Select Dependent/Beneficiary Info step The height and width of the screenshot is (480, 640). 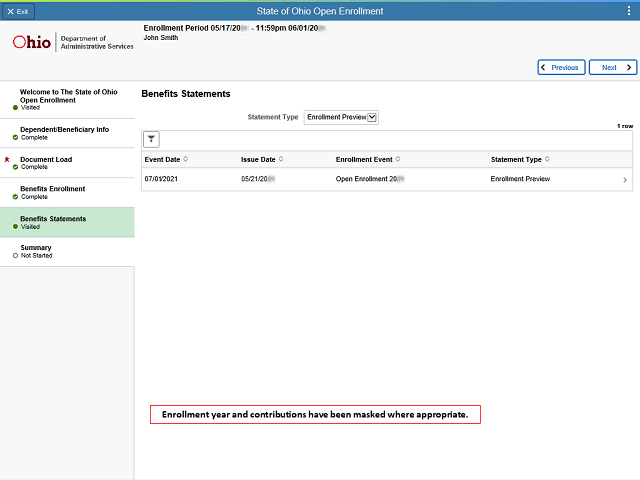66,133
